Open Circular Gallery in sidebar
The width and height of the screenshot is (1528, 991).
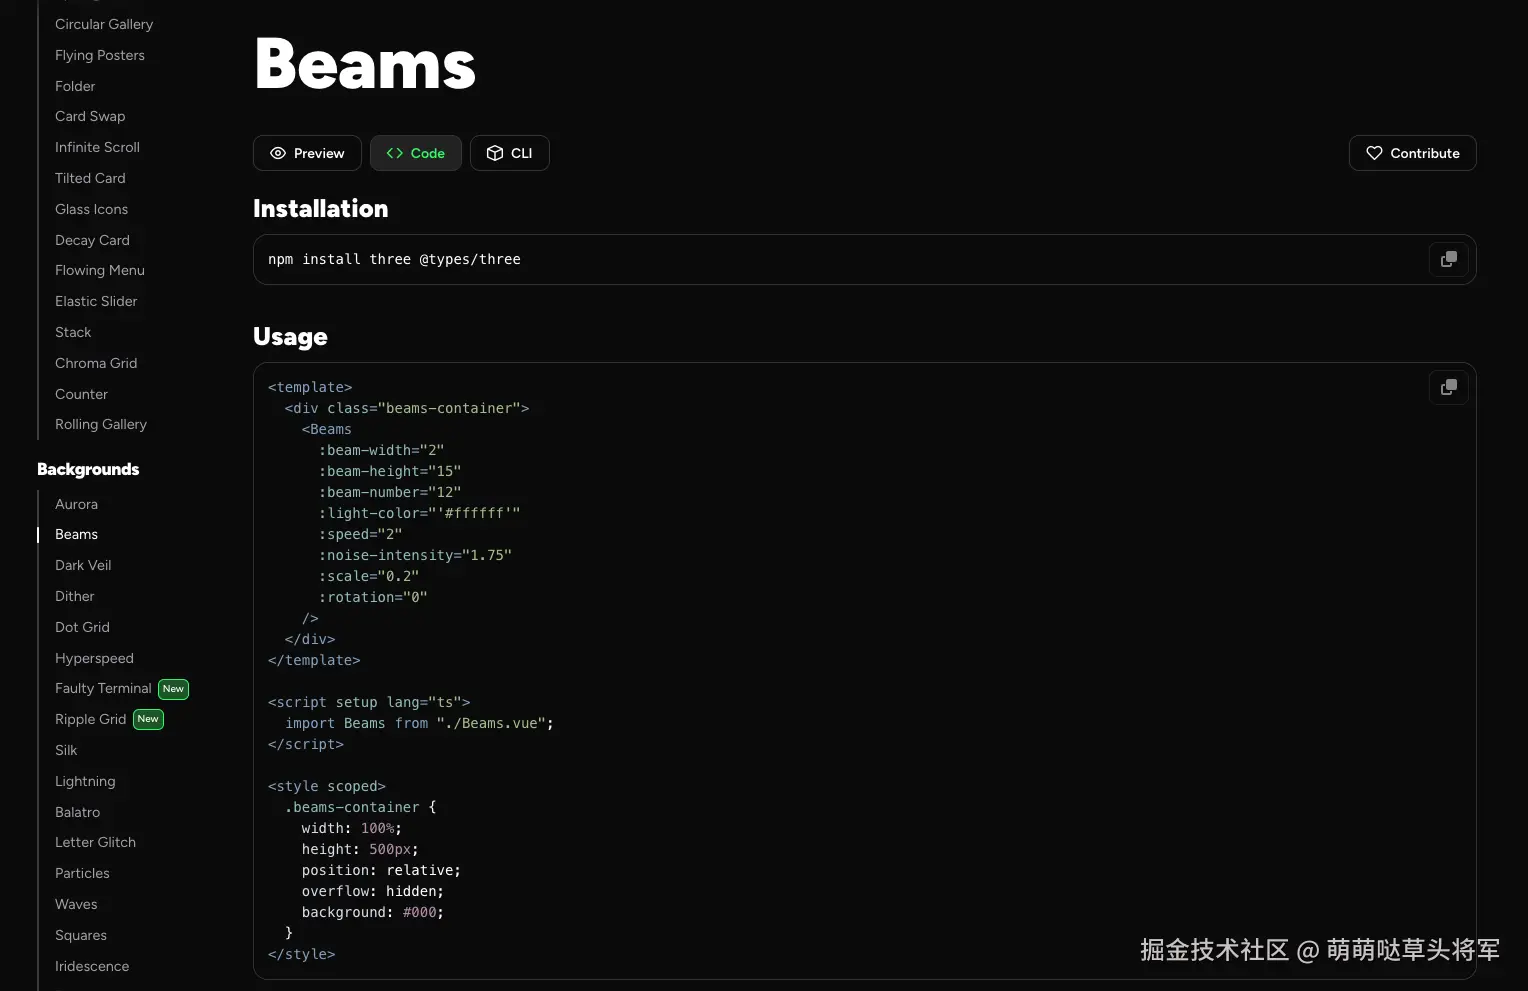tap(104, 24)
